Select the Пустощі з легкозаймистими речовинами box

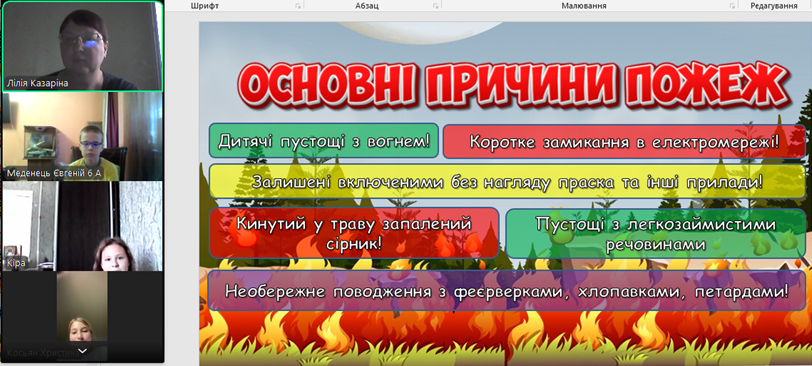(x=655, y=233)
